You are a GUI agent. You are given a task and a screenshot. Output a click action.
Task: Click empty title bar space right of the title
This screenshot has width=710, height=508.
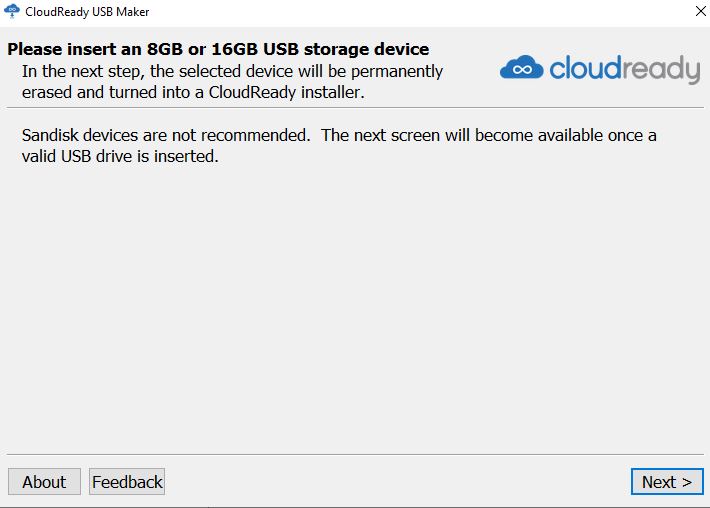point(400,12)
